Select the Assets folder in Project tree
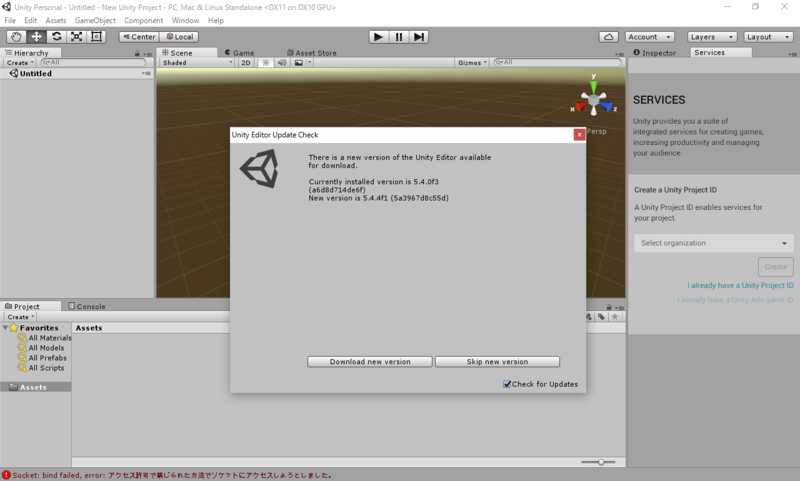The image size is (800, 481). [x=36, y=387]
